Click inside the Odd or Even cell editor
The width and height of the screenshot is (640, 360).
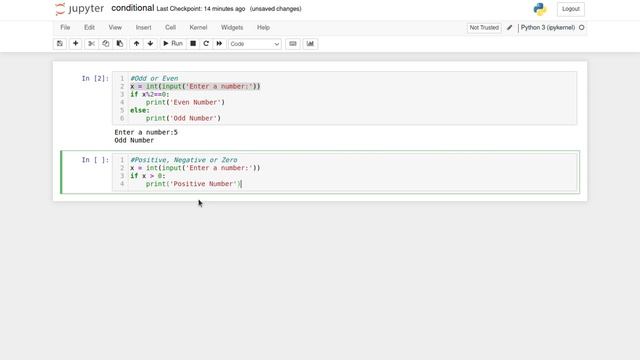[345, 98]
